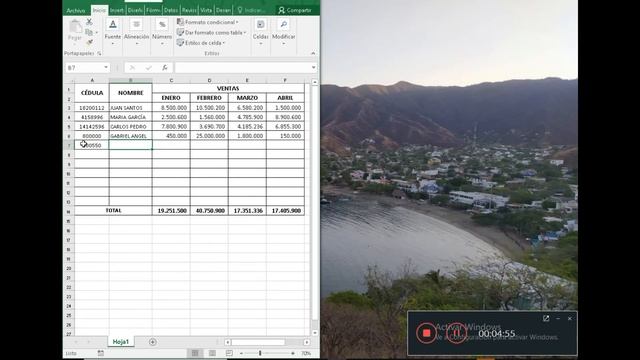Click the Celdas group icon
The width and height of the screenshot is (640, 360).
(260, 24)
